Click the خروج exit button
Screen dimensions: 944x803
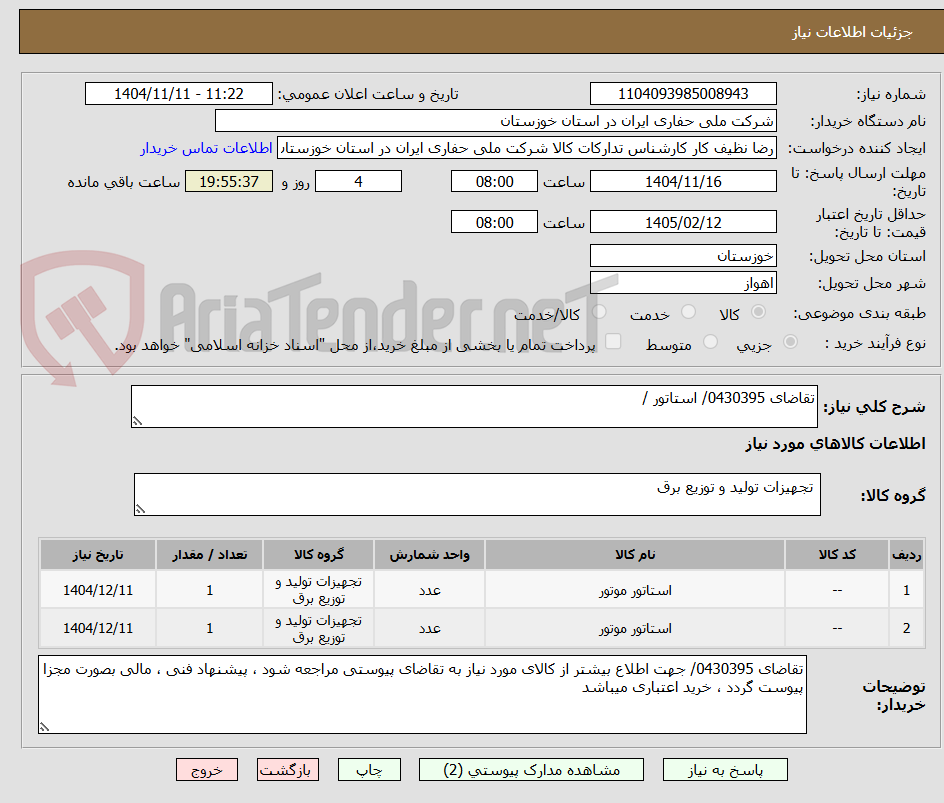pyautogui.click(x=206, y=769)
